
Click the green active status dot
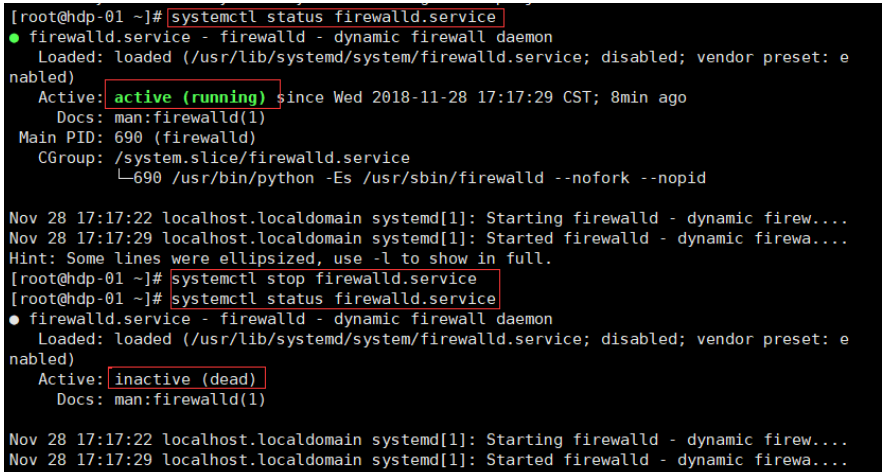tap(15, 38)
